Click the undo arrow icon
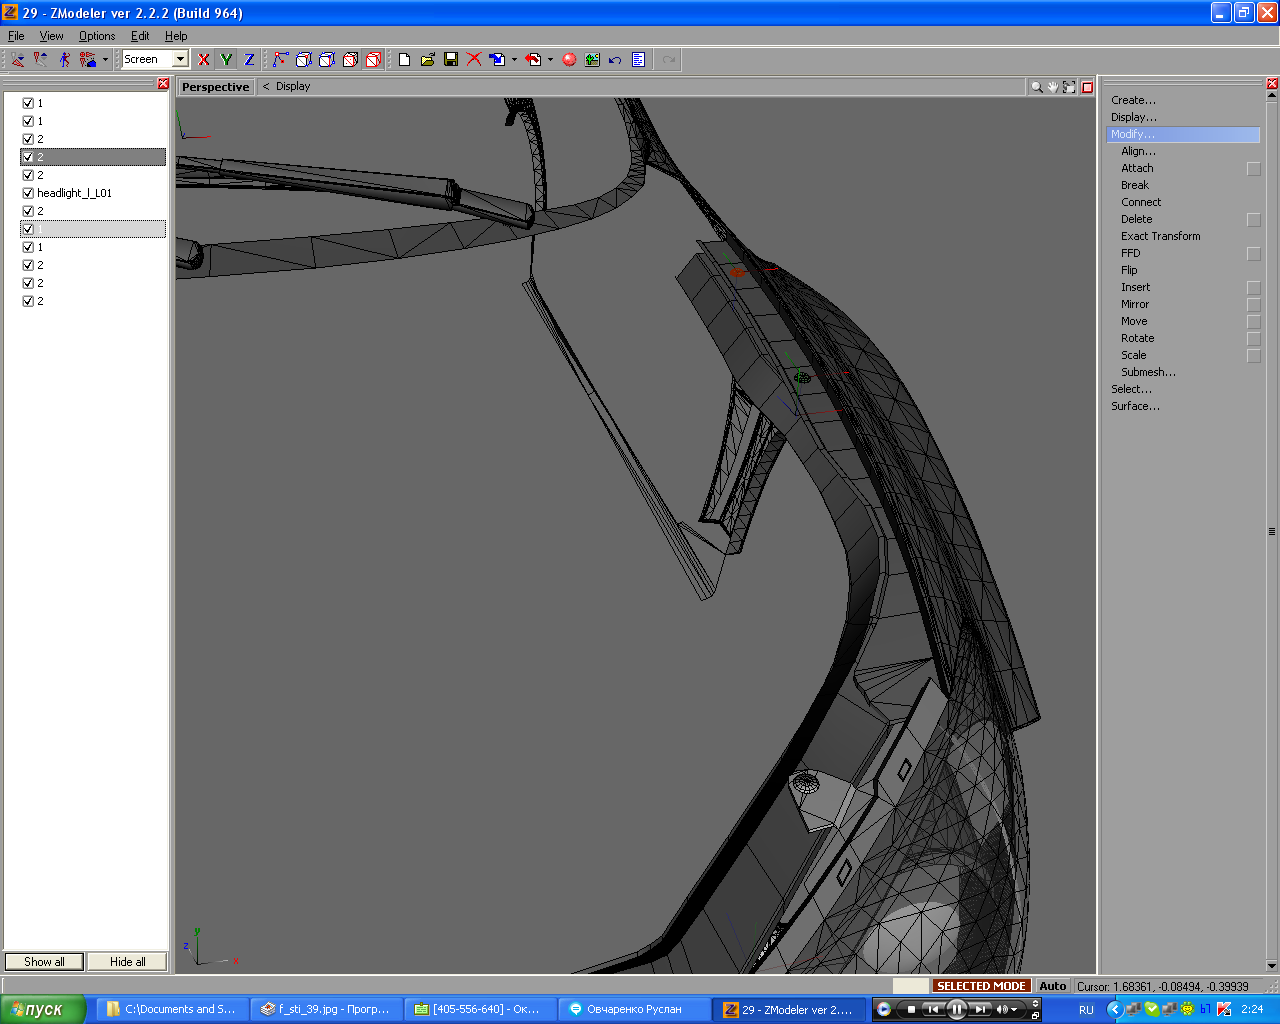The width and height of the screenshot is (1280, 1024). pos(615,60)
